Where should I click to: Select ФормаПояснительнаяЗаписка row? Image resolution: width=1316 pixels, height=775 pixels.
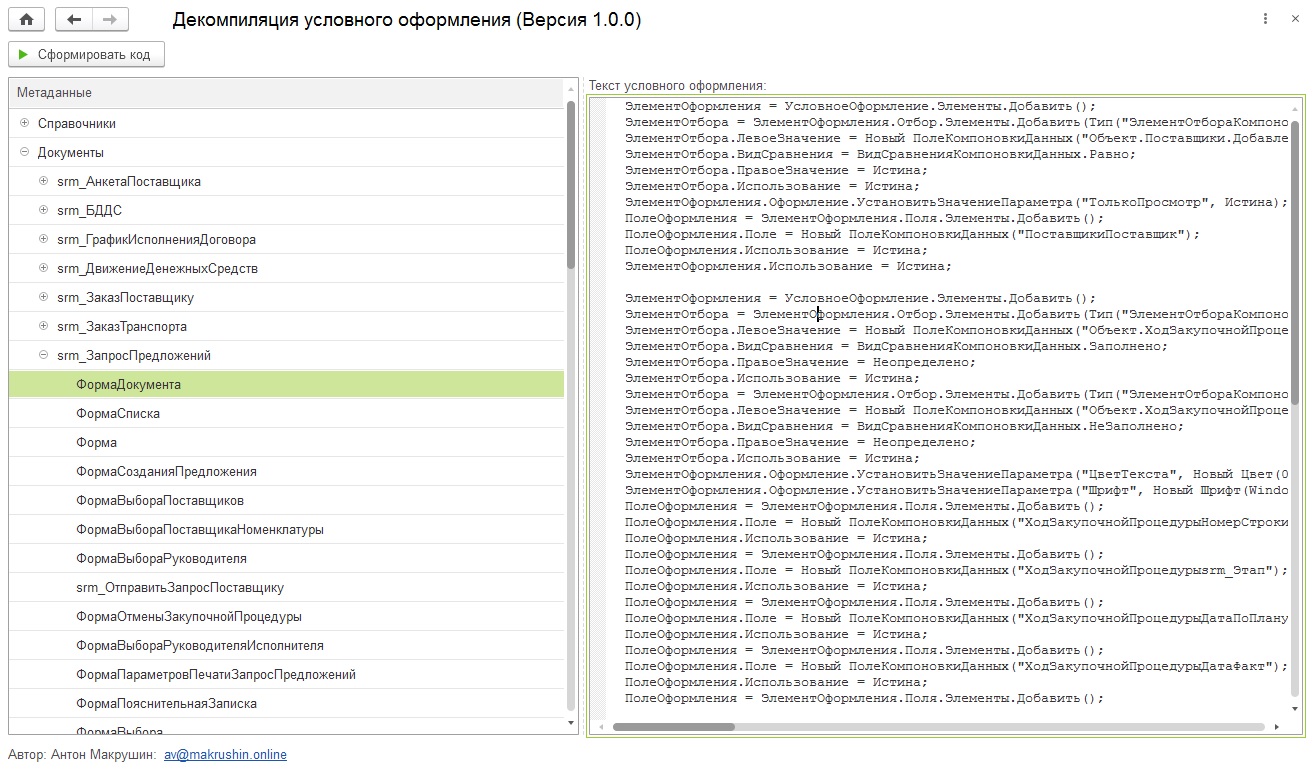tap(286, 703)
